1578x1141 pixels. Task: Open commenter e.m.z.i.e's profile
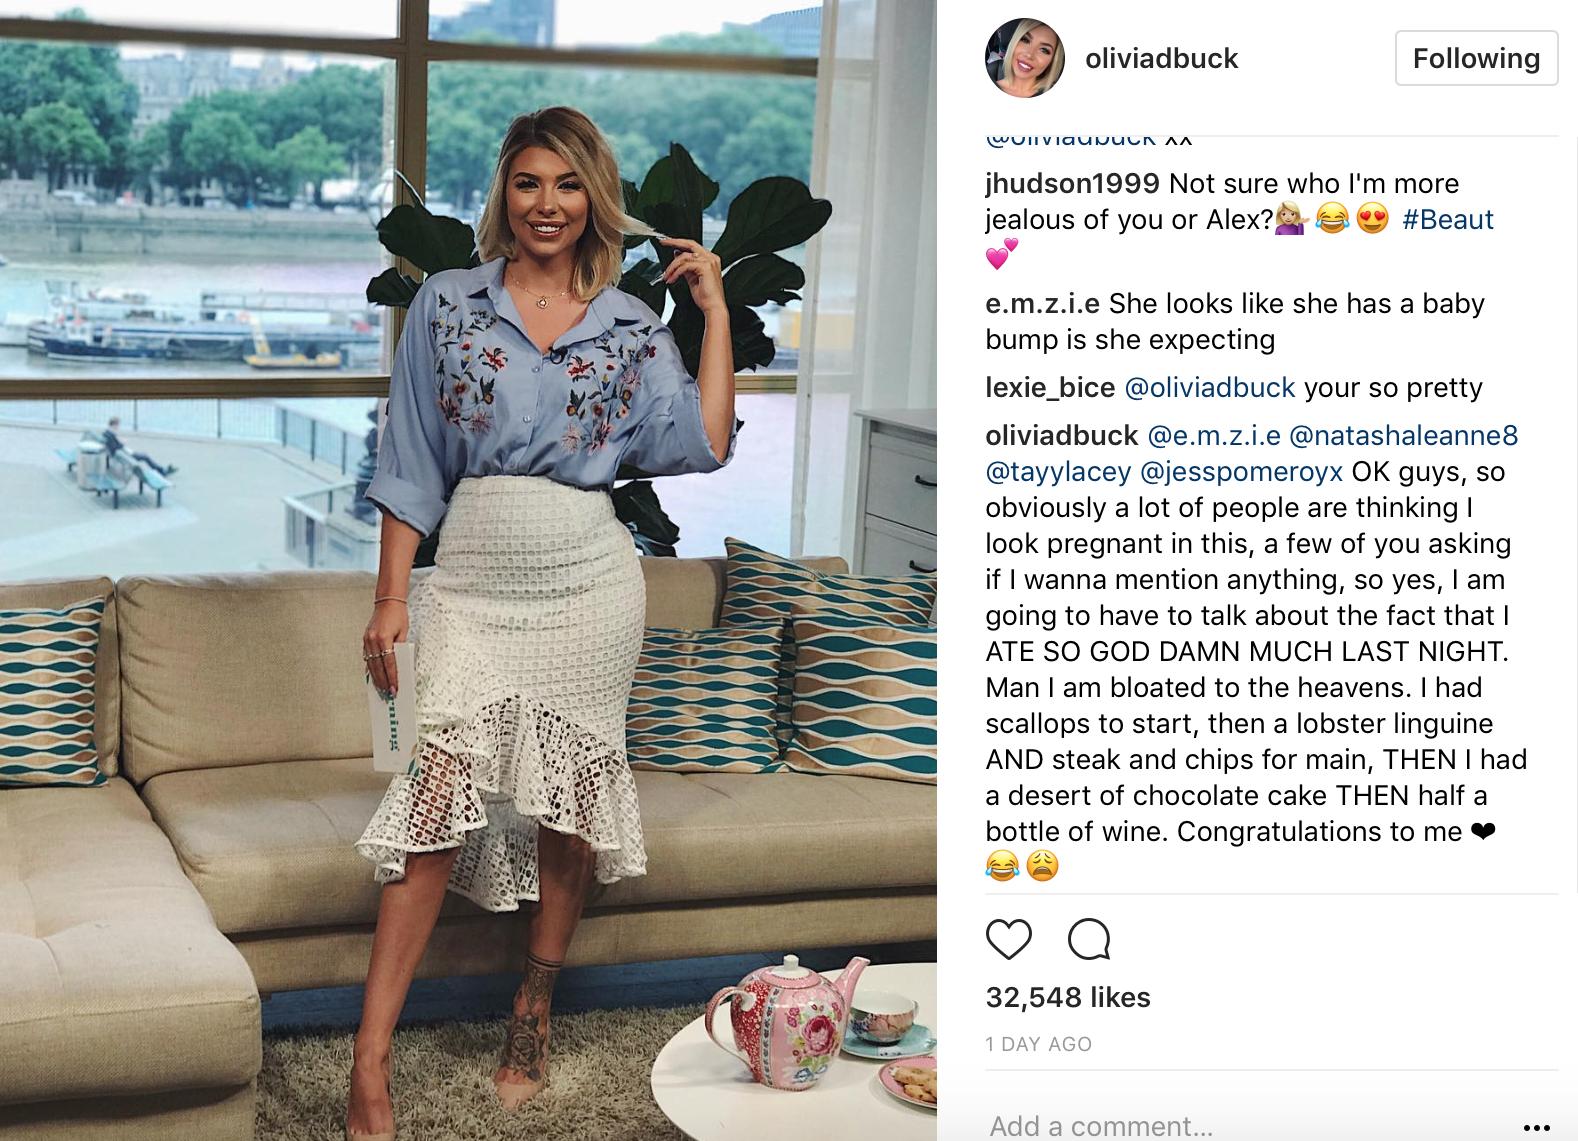(x=1042, y=304)
